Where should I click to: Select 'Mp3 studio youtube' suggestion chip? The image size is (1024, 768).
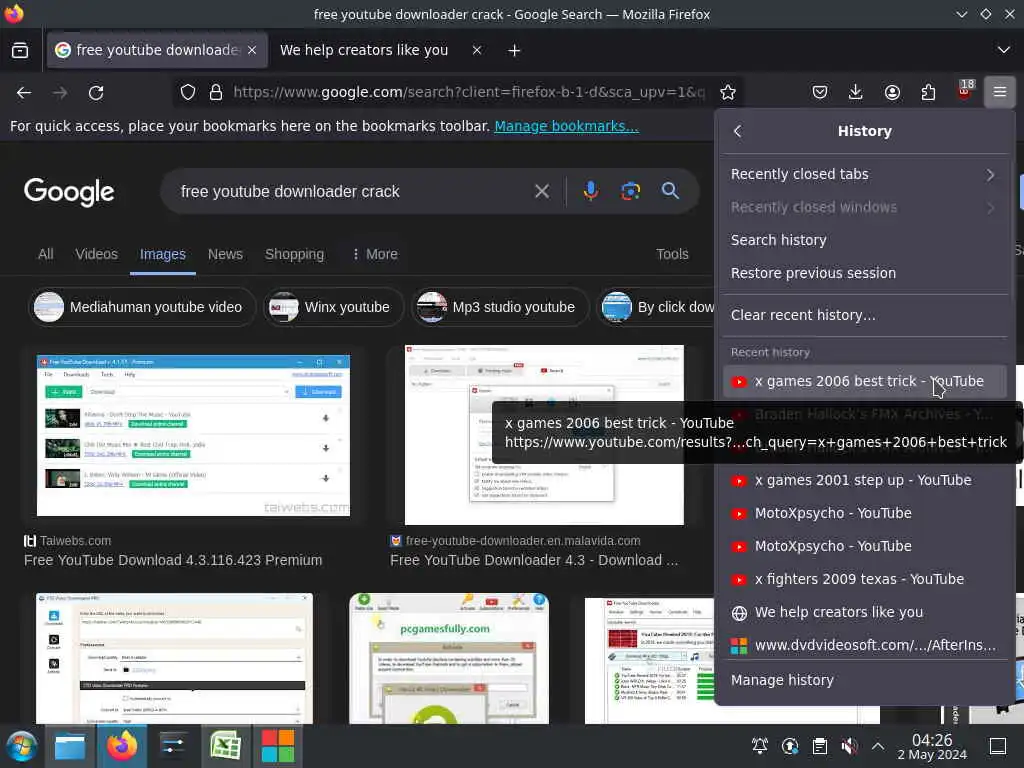500,307
